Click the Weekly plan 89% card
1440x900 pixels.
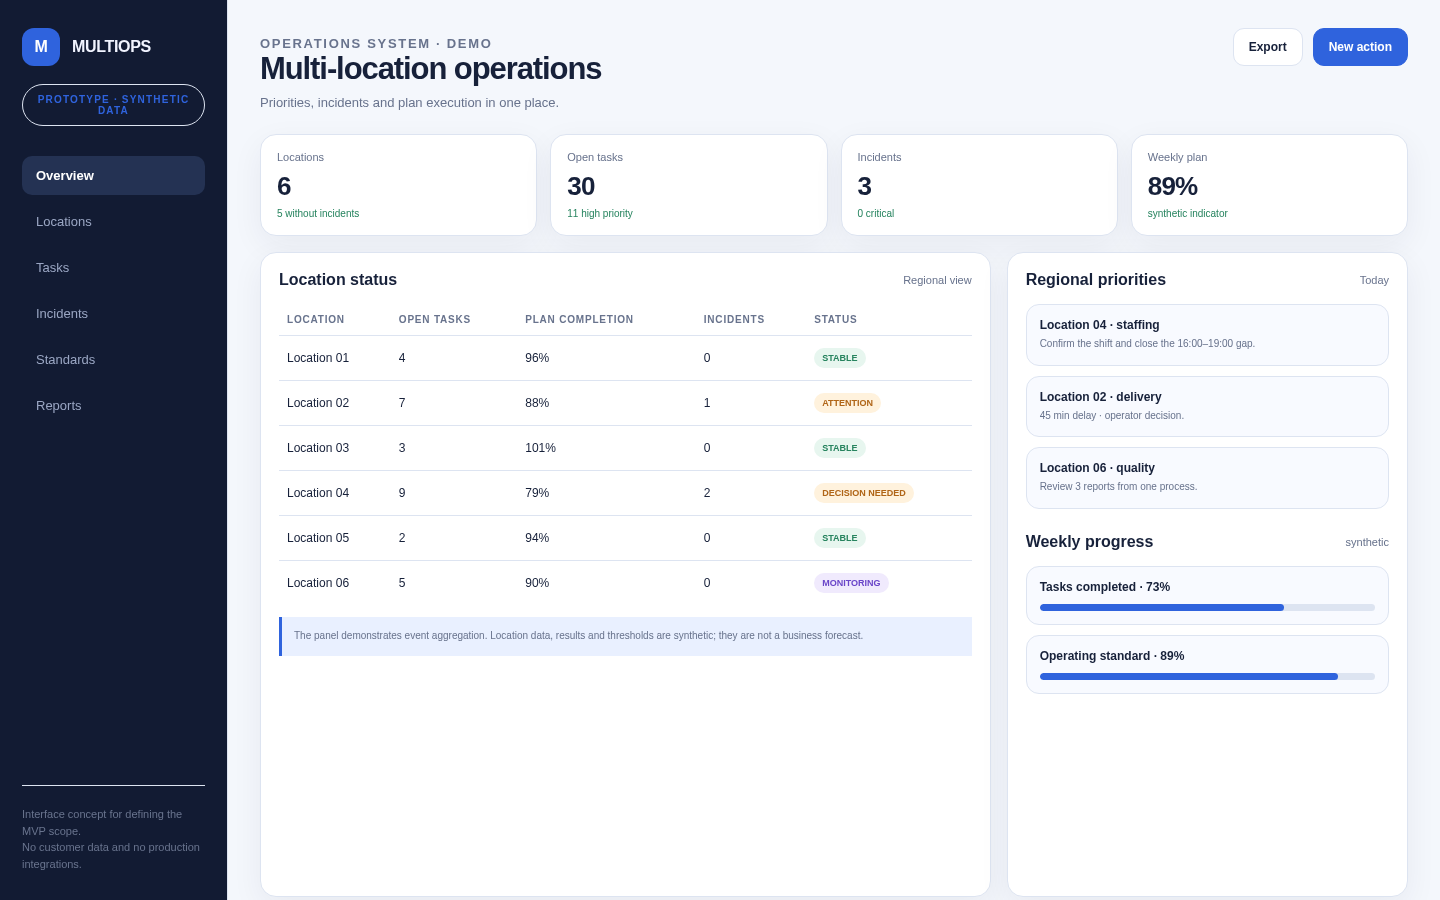1269,185
